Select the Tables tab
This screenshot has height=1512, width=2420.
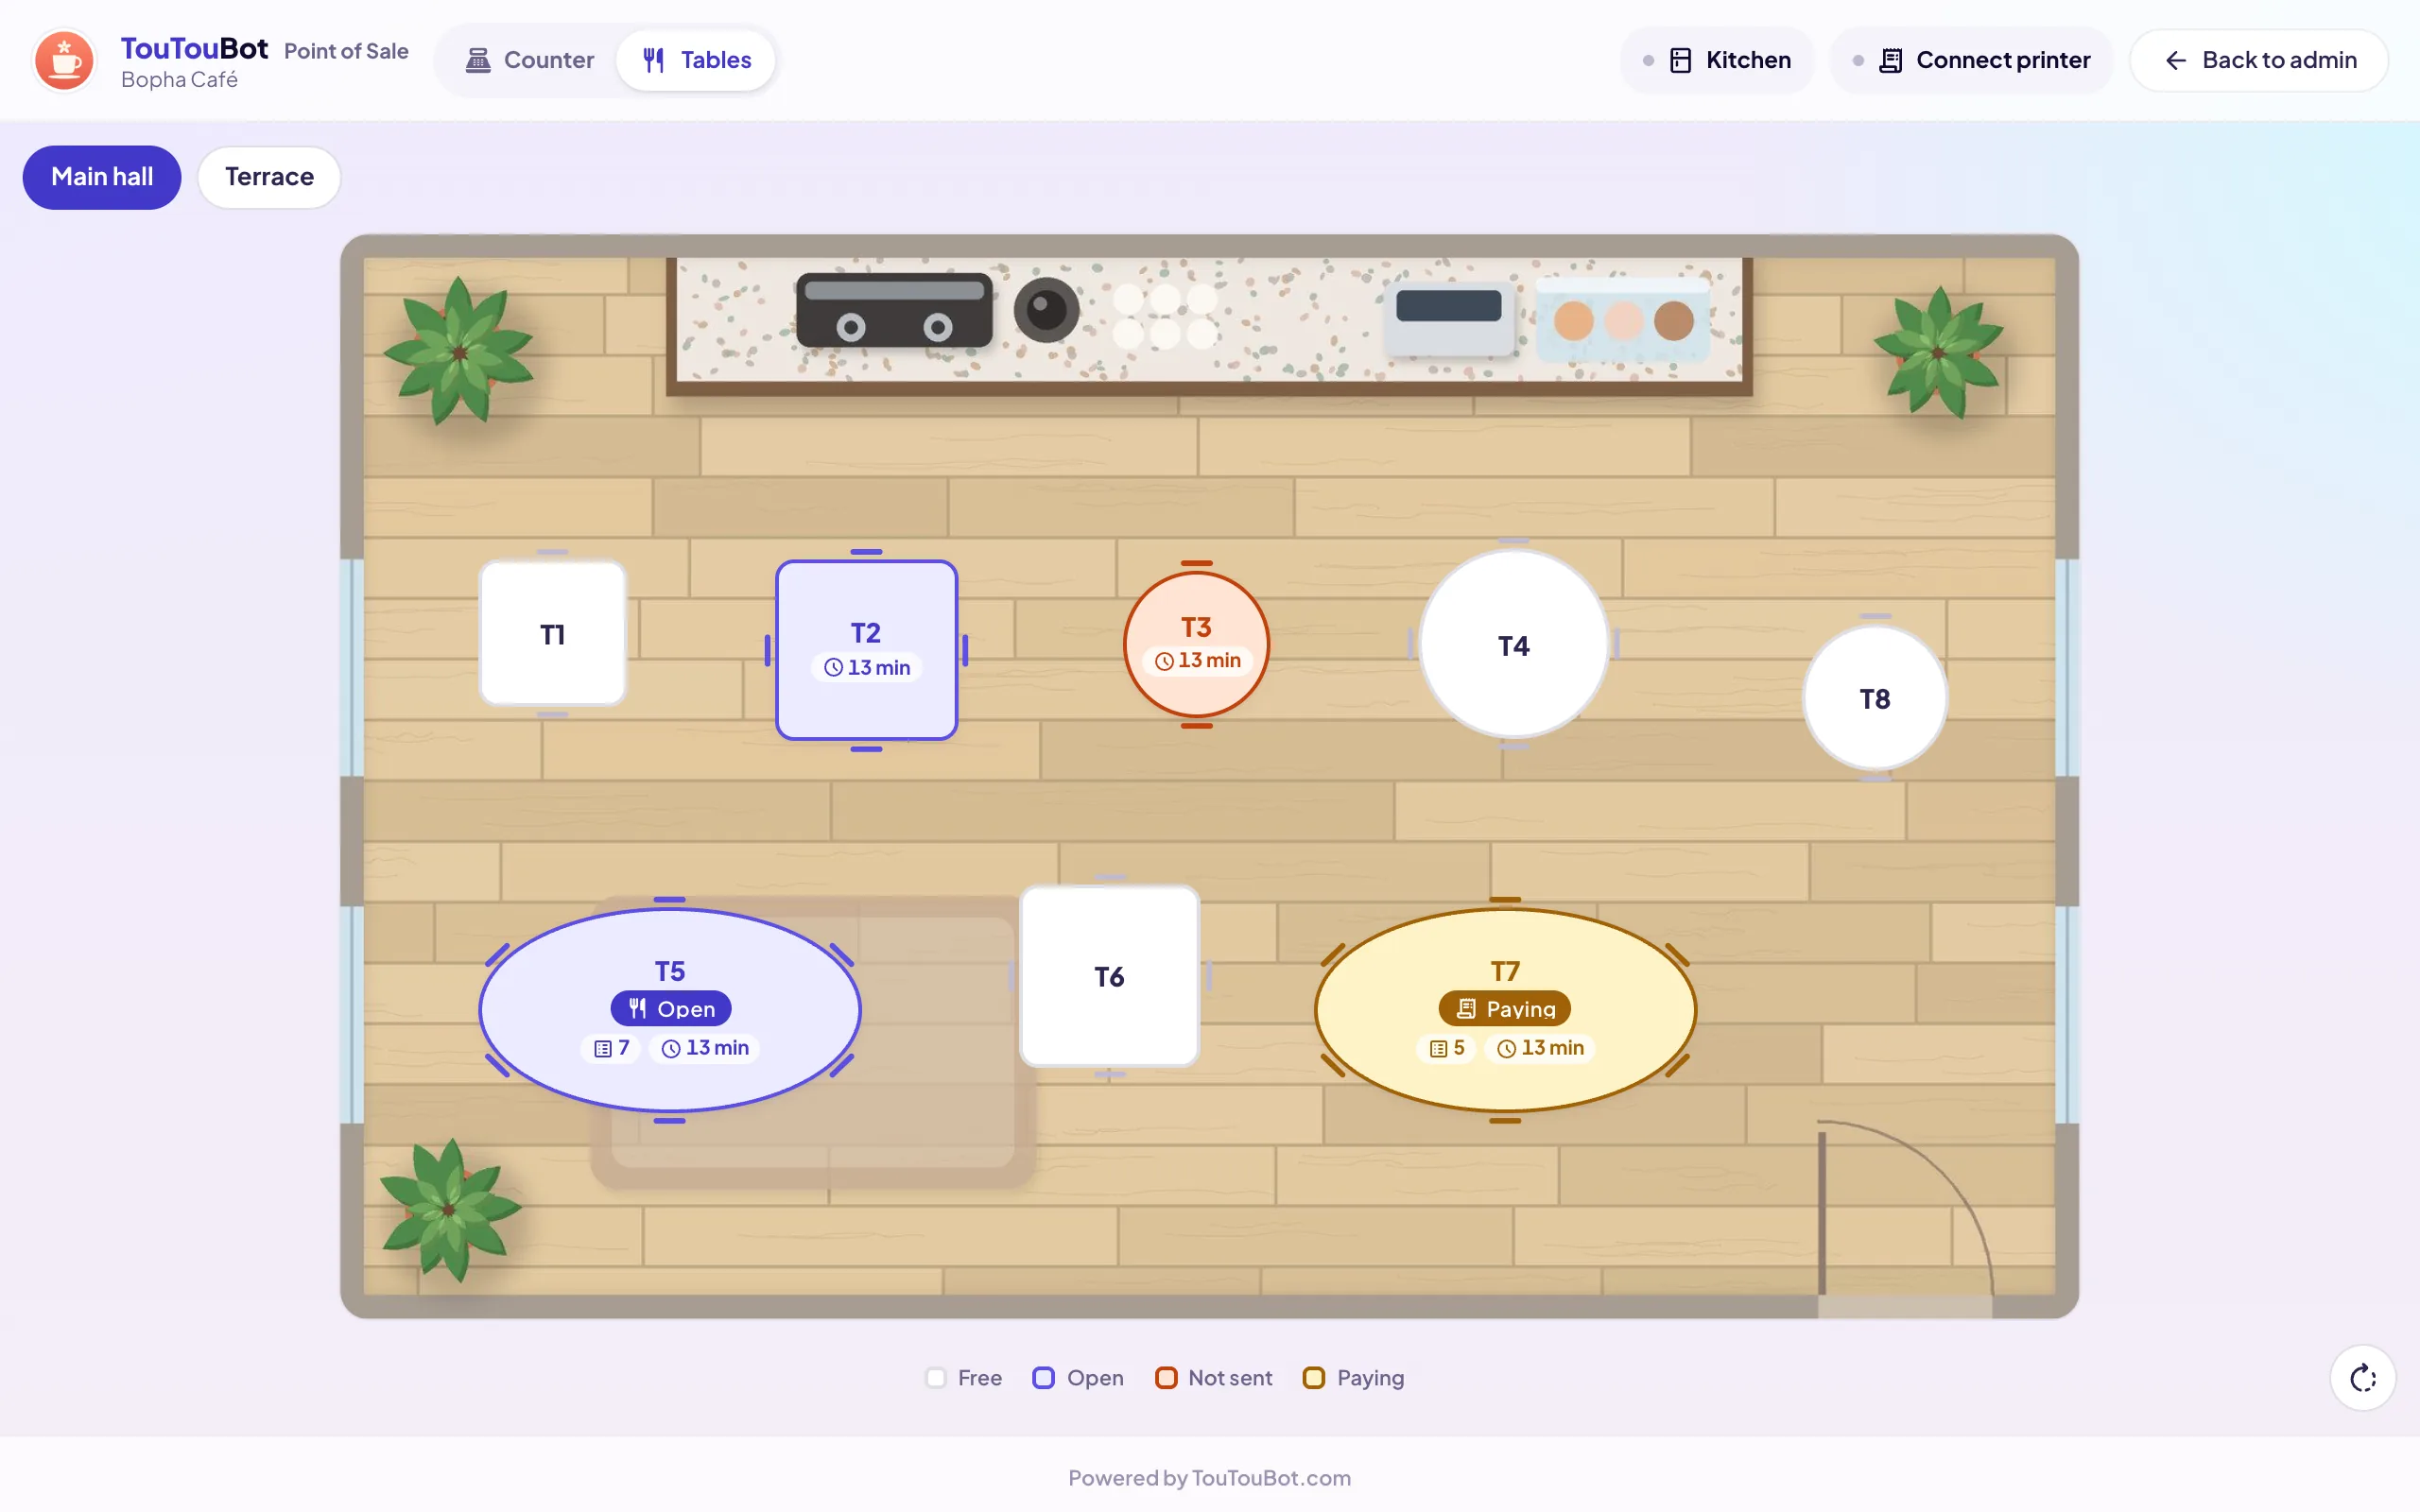[696, 60]
